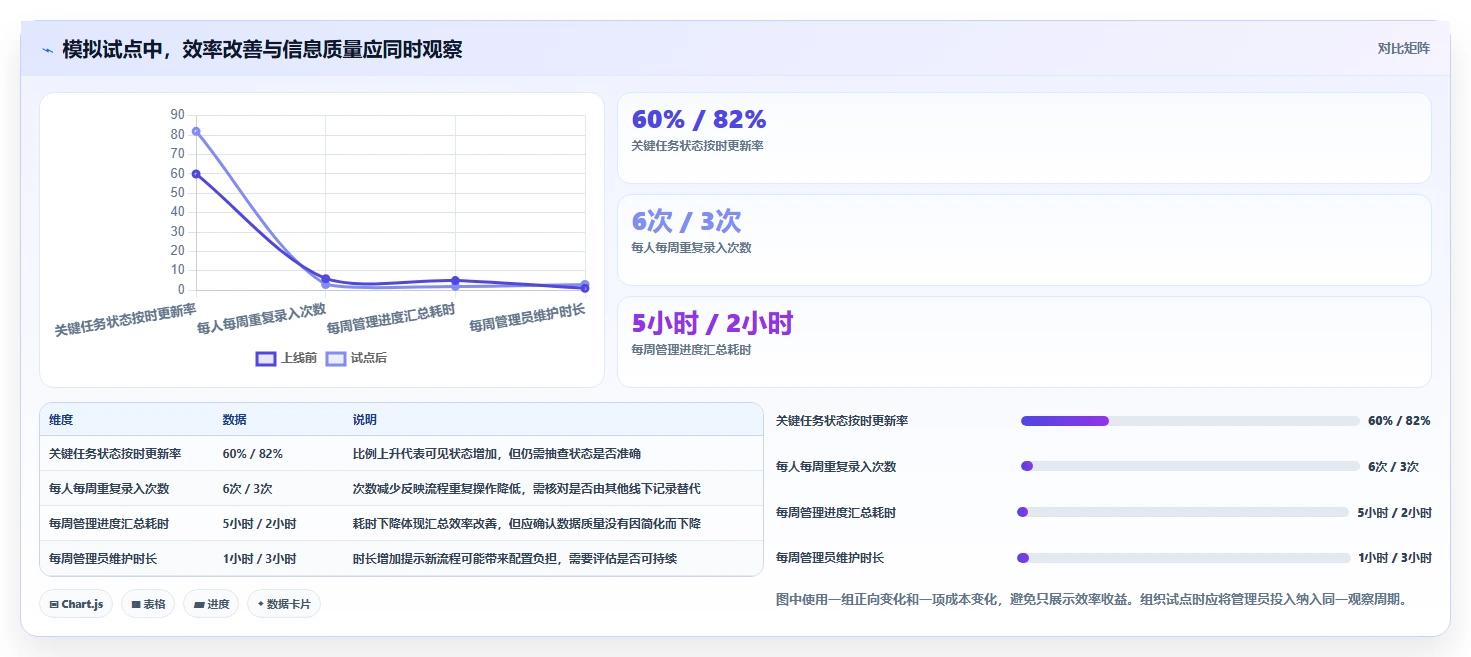Click the progress bar for 每人每周重复录入次数
This screenshot has height=657, width=1471.
pyautogui.click(x=1190, y=467)
